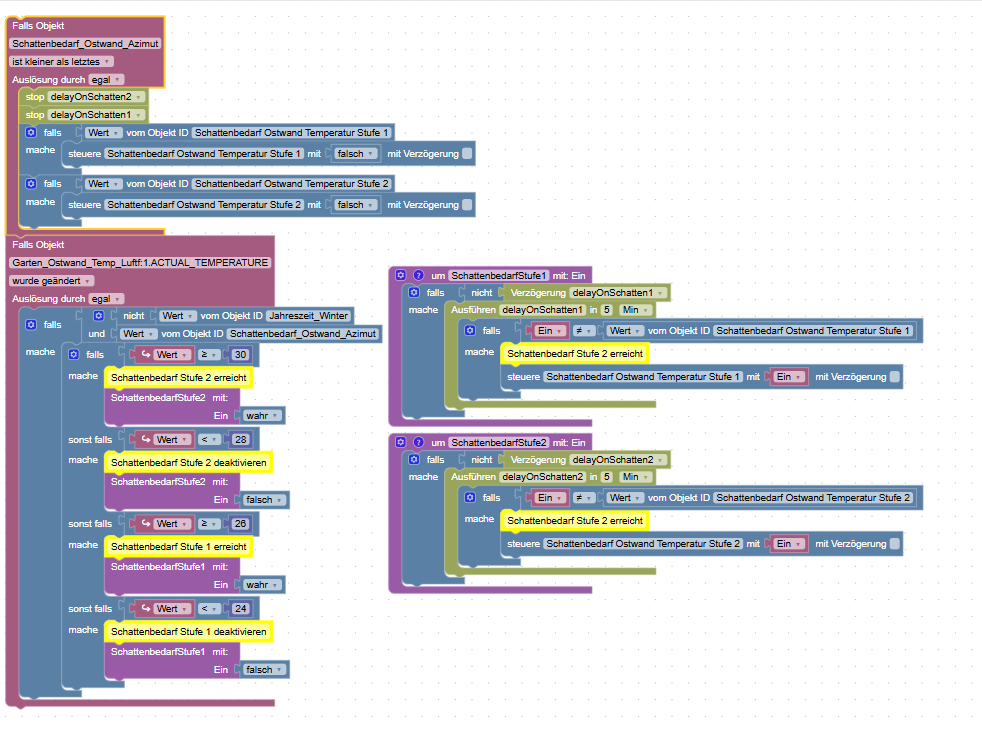Open the 'ist kleiner als letztes' dropdown
982x729 pixels.
(61, 61)
